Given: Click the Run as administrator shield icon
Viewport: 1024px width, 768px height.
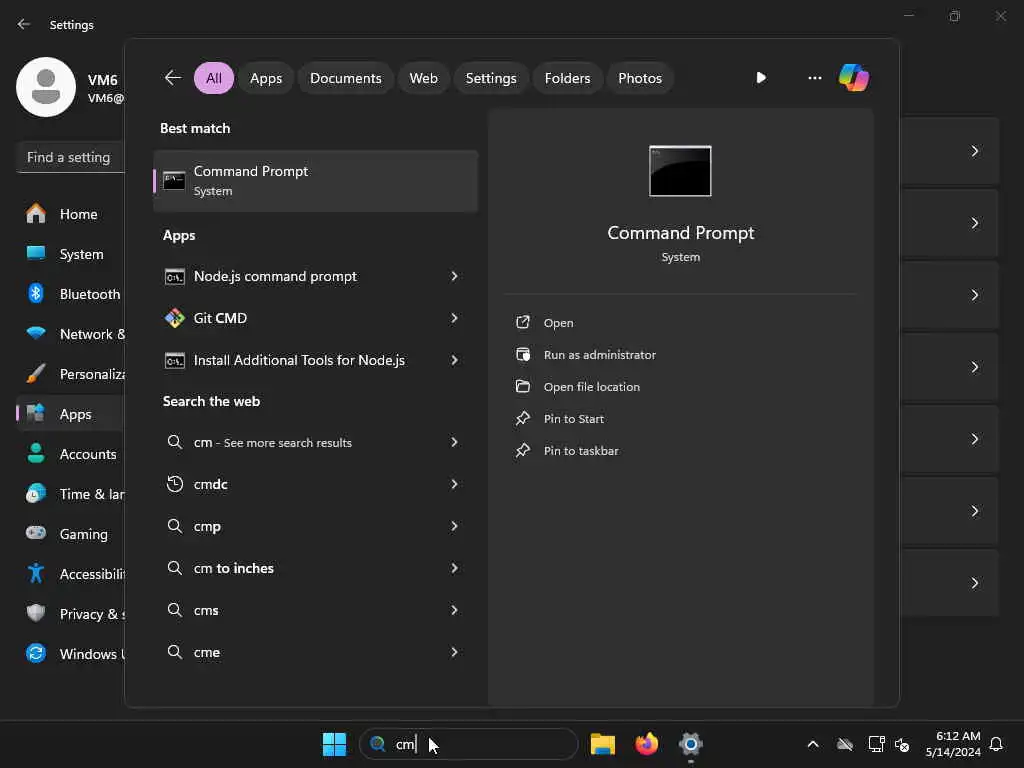Looking at the screenshot, I should click(x=522, y=354).
